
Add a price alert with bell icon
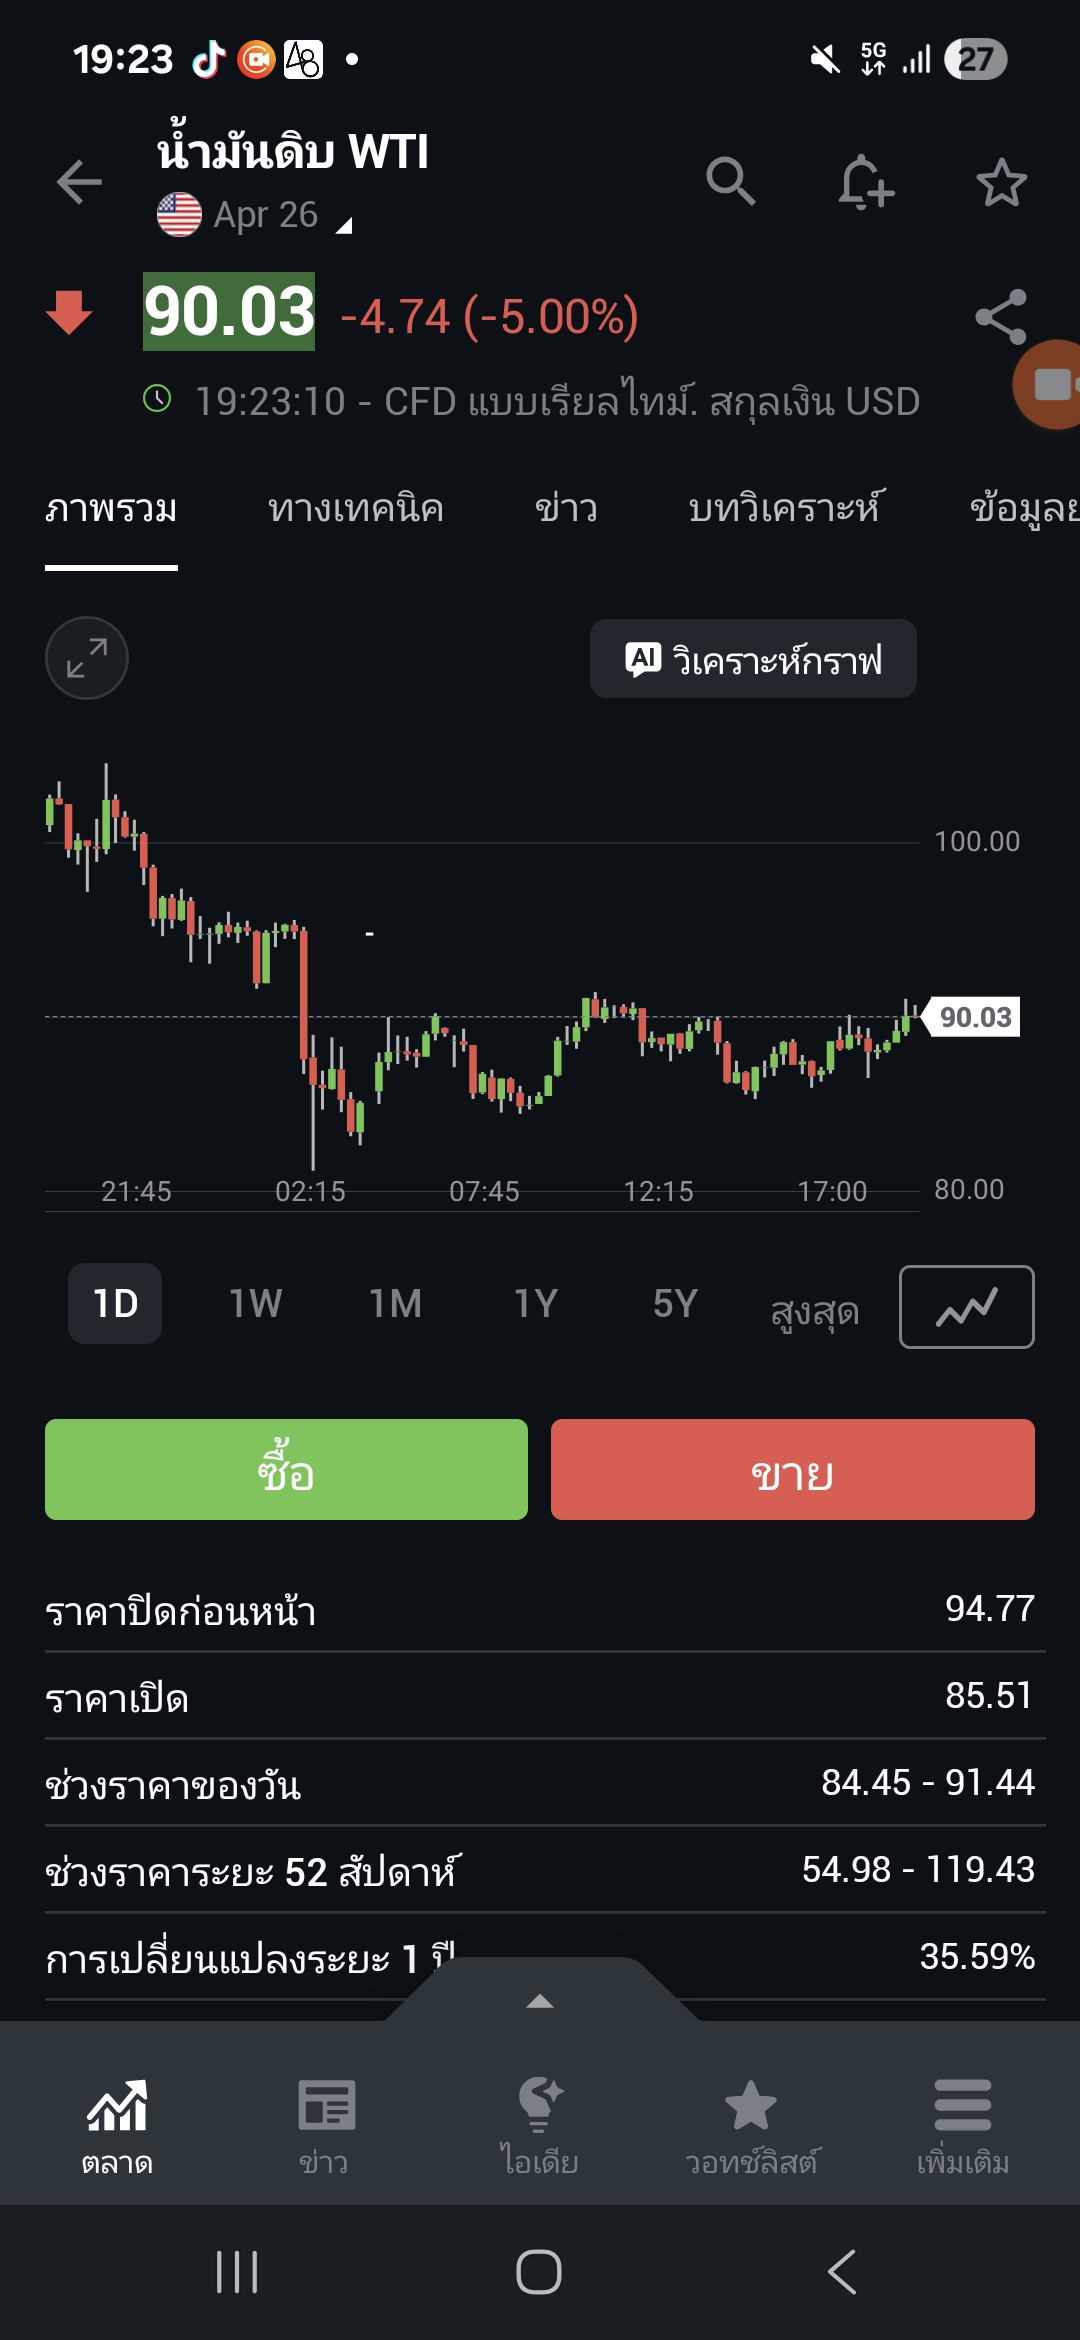865,182
